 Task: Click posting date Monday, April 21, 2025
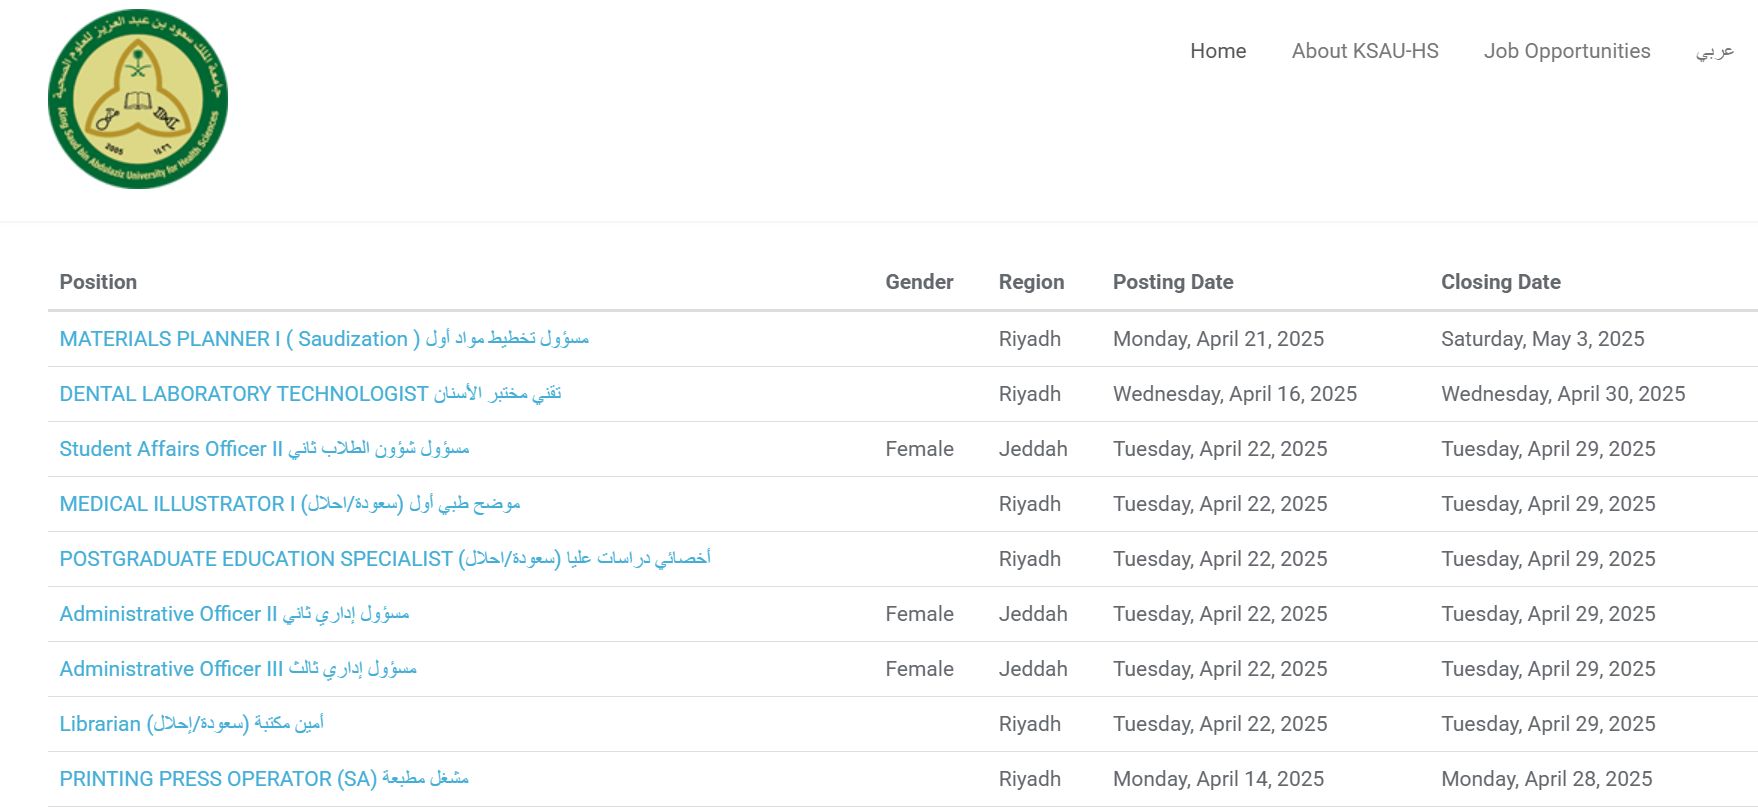click(1218, 339)
